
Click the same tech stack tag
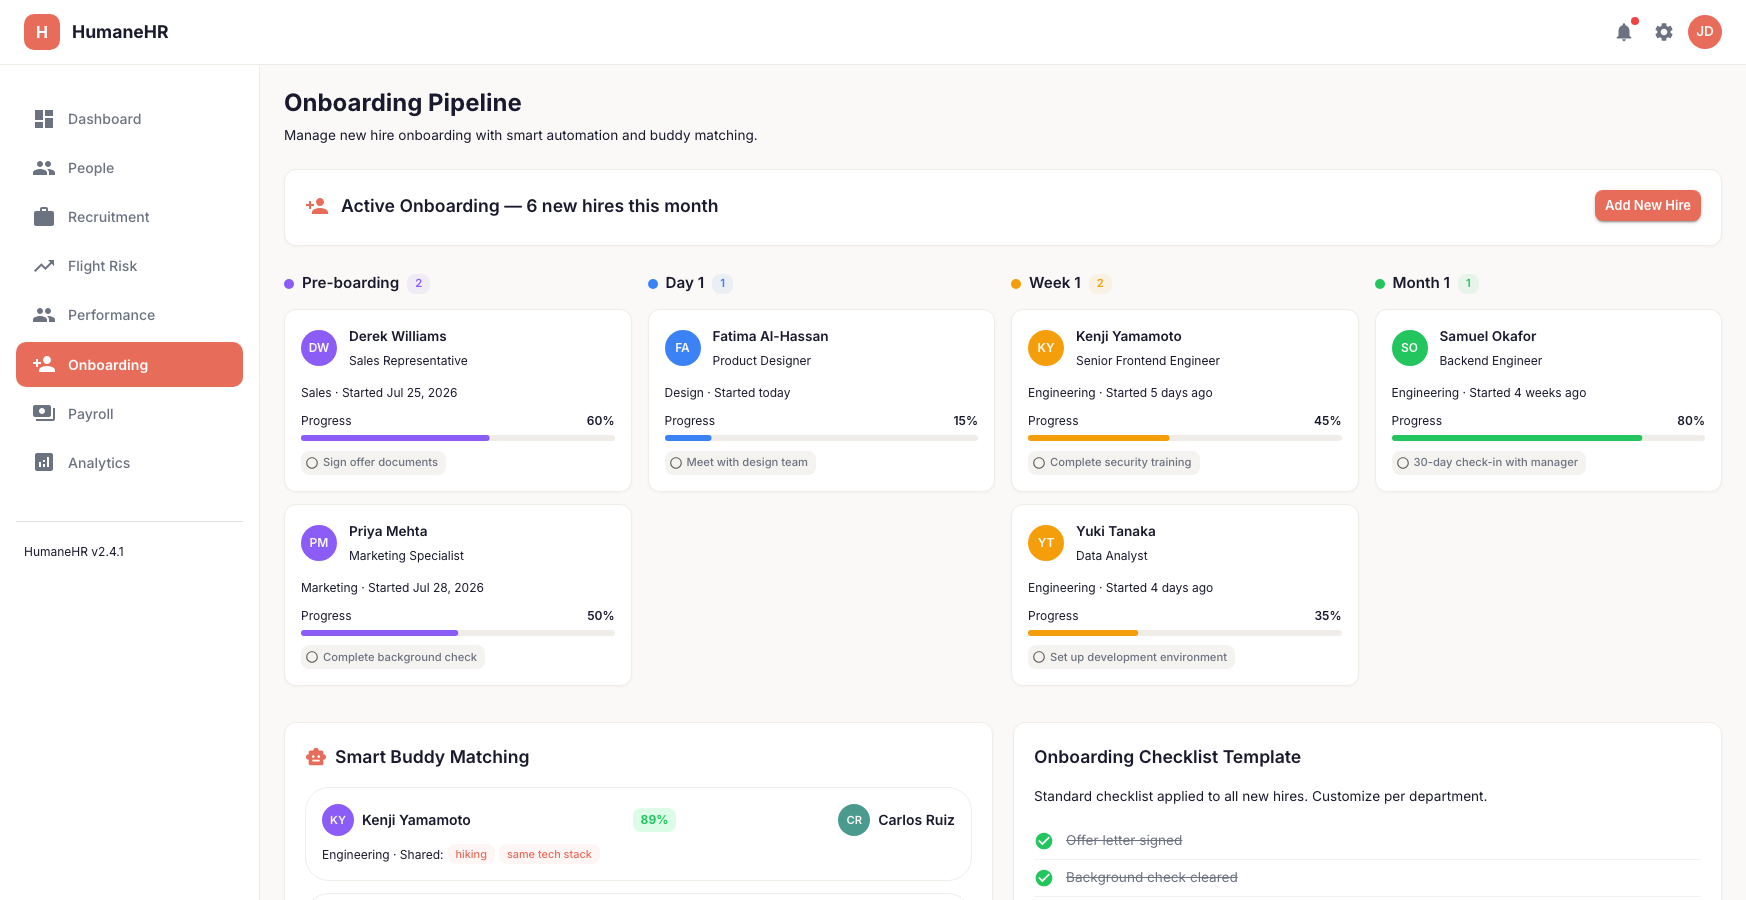click(549, 855)
